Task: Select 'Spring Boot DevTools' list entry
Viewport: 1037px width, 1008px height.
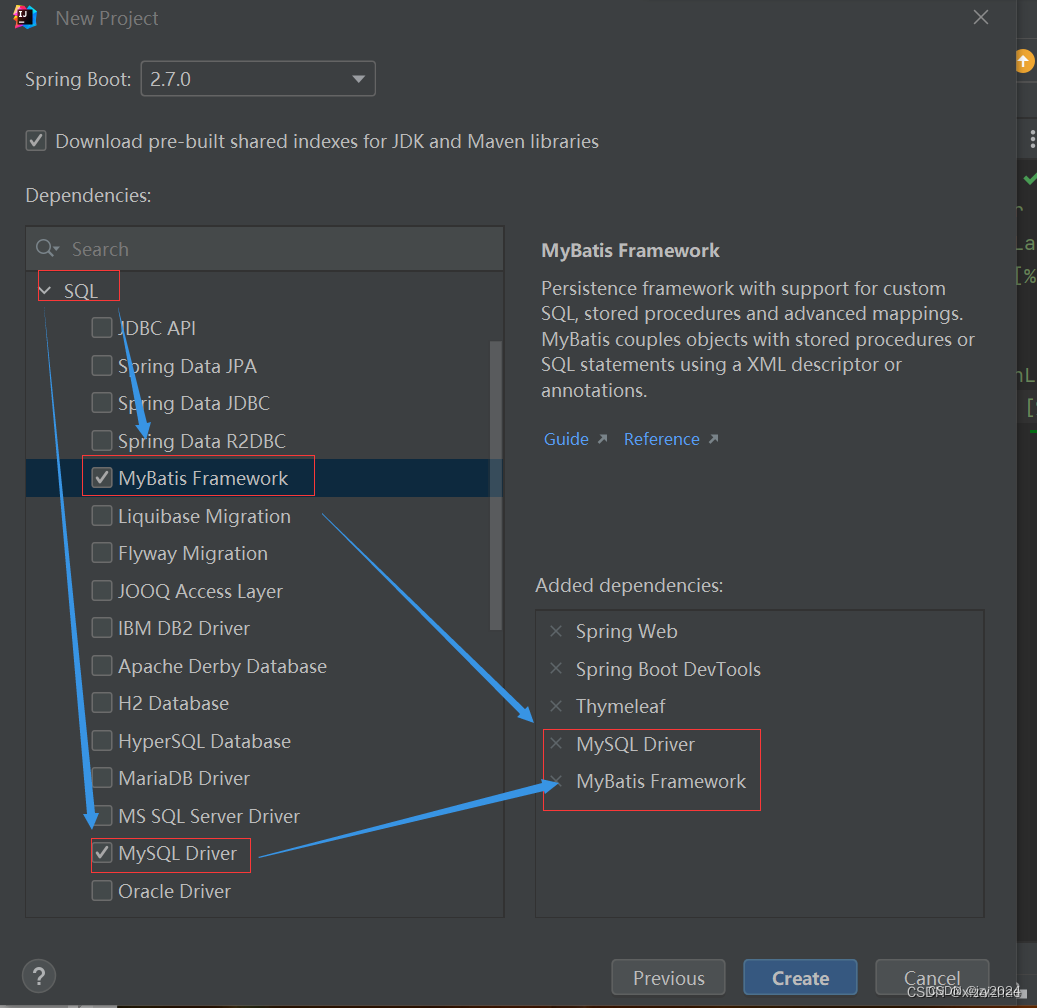Action: click(x=668, y=669)
